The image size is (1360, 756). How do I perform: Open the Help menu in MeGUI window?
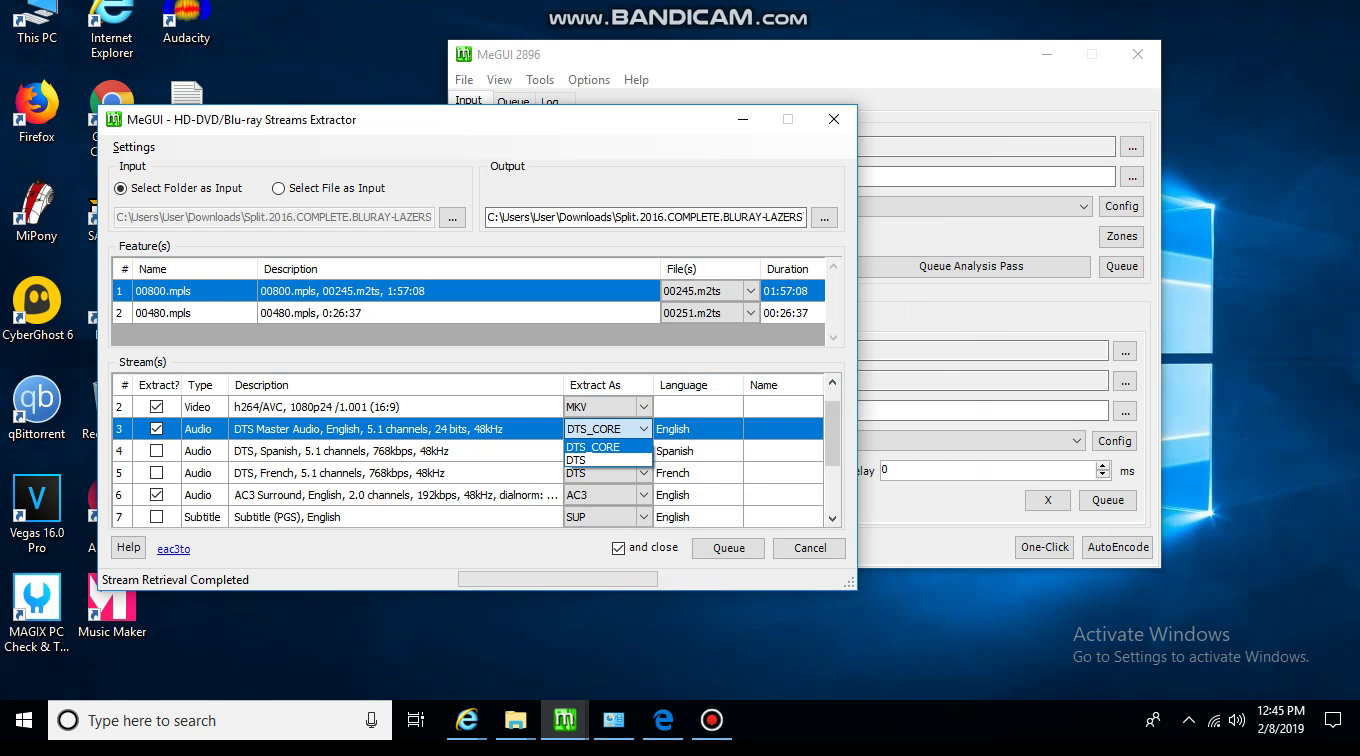pyautogui.click(x=636, y=80)
